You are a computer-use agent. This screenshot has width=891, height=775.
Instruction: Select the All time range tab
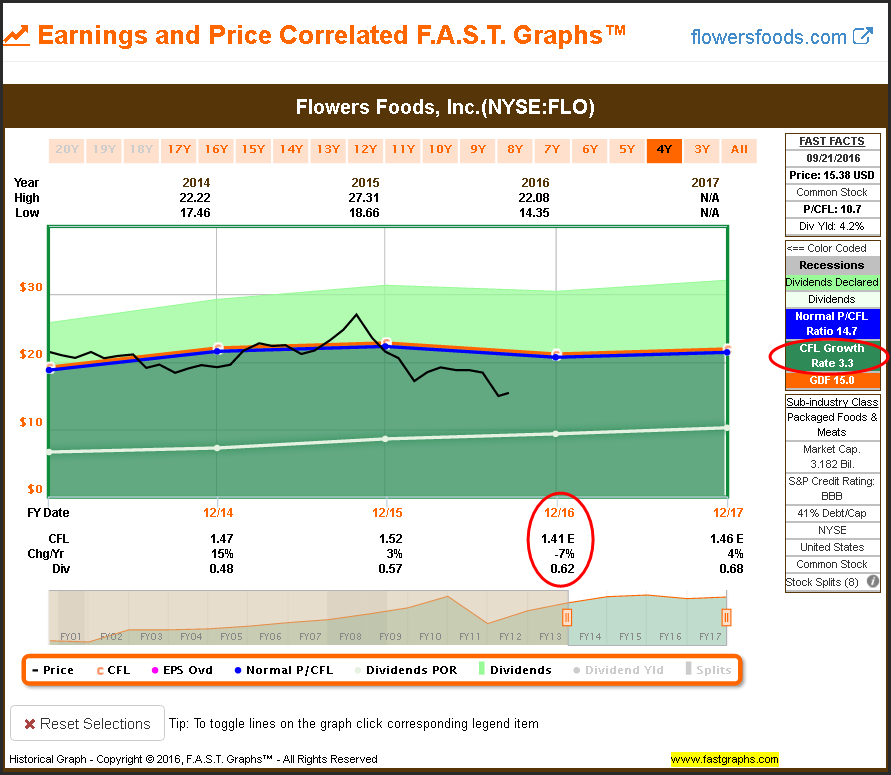[x=739, y=150]
